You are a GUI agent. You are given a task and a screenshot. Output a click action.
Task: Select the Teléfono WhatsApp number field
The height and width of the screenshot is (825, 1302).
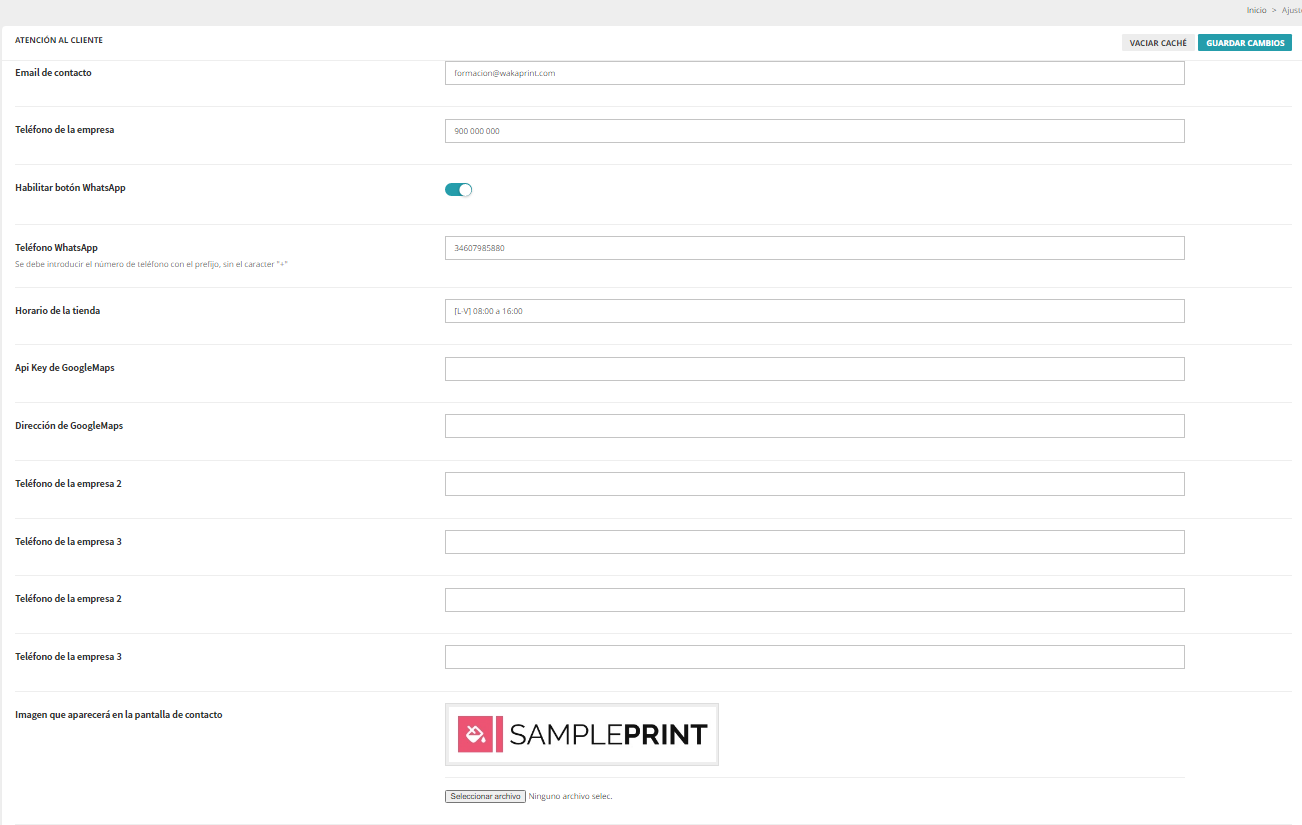(814, 248)
